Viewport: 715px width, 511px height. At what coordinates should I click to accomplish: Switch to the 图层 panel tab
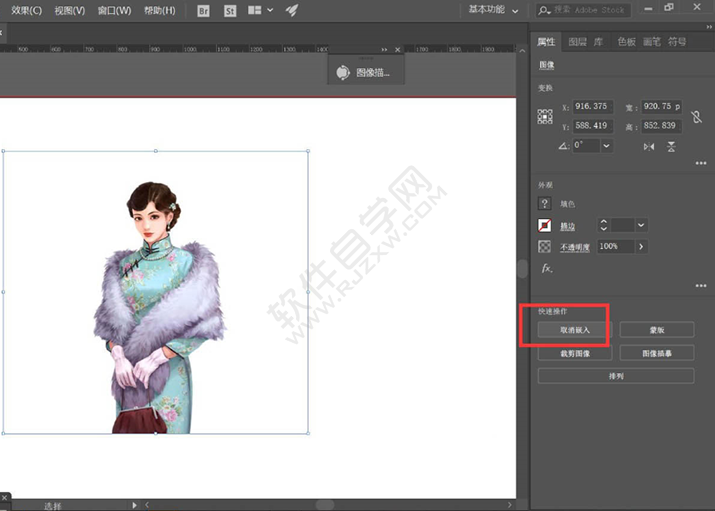(577, 42)
